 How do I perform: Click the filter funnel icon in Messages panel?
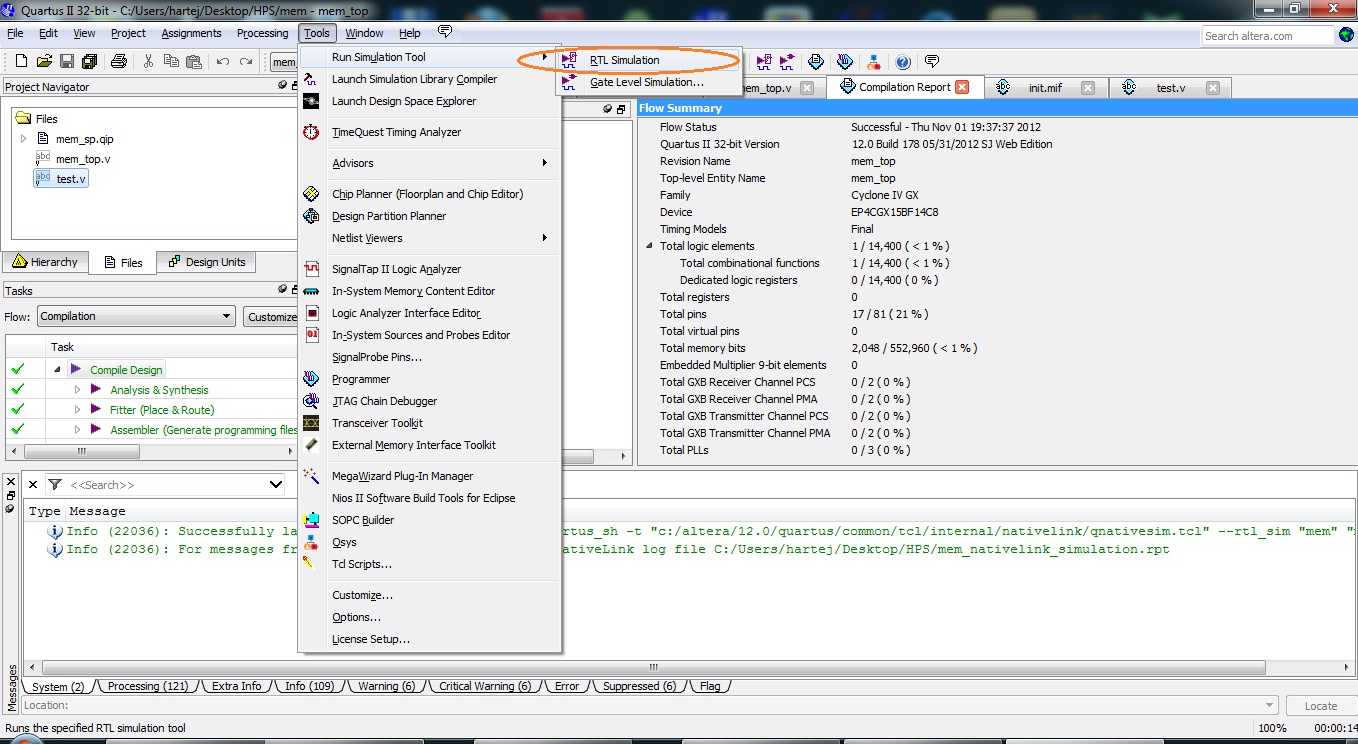(55, 484)
